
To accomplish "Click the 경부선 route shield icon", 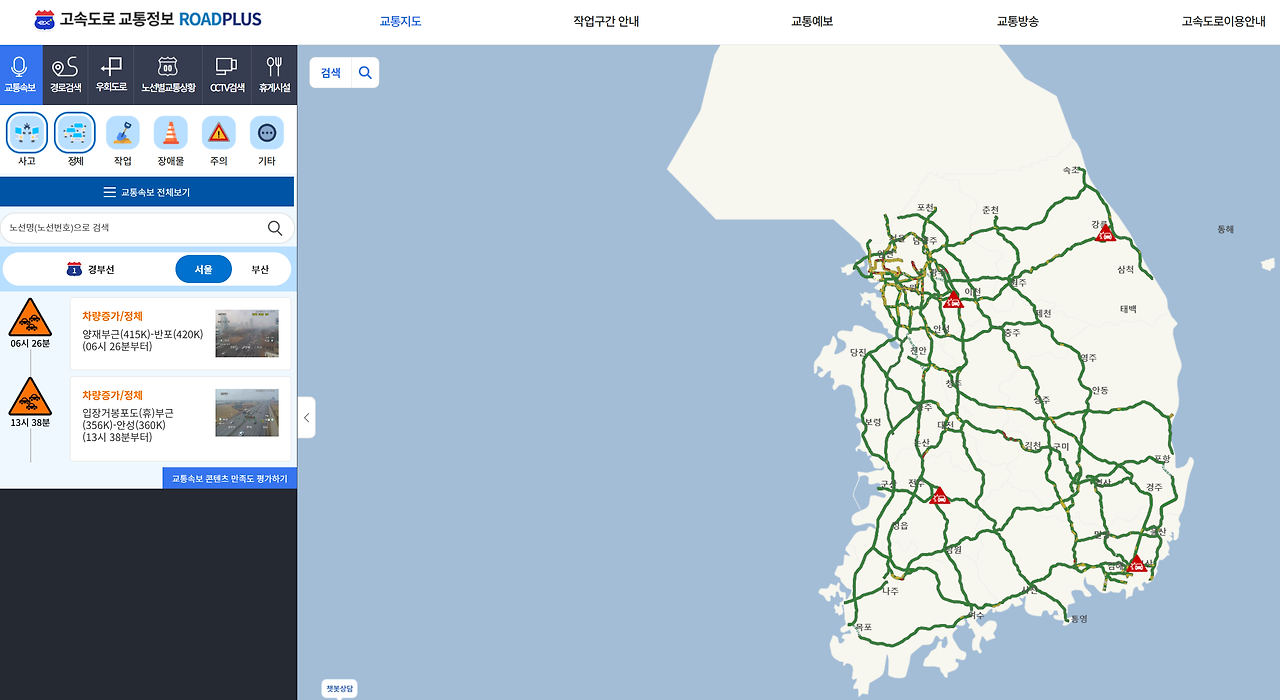I will click(x=74, y=269).
